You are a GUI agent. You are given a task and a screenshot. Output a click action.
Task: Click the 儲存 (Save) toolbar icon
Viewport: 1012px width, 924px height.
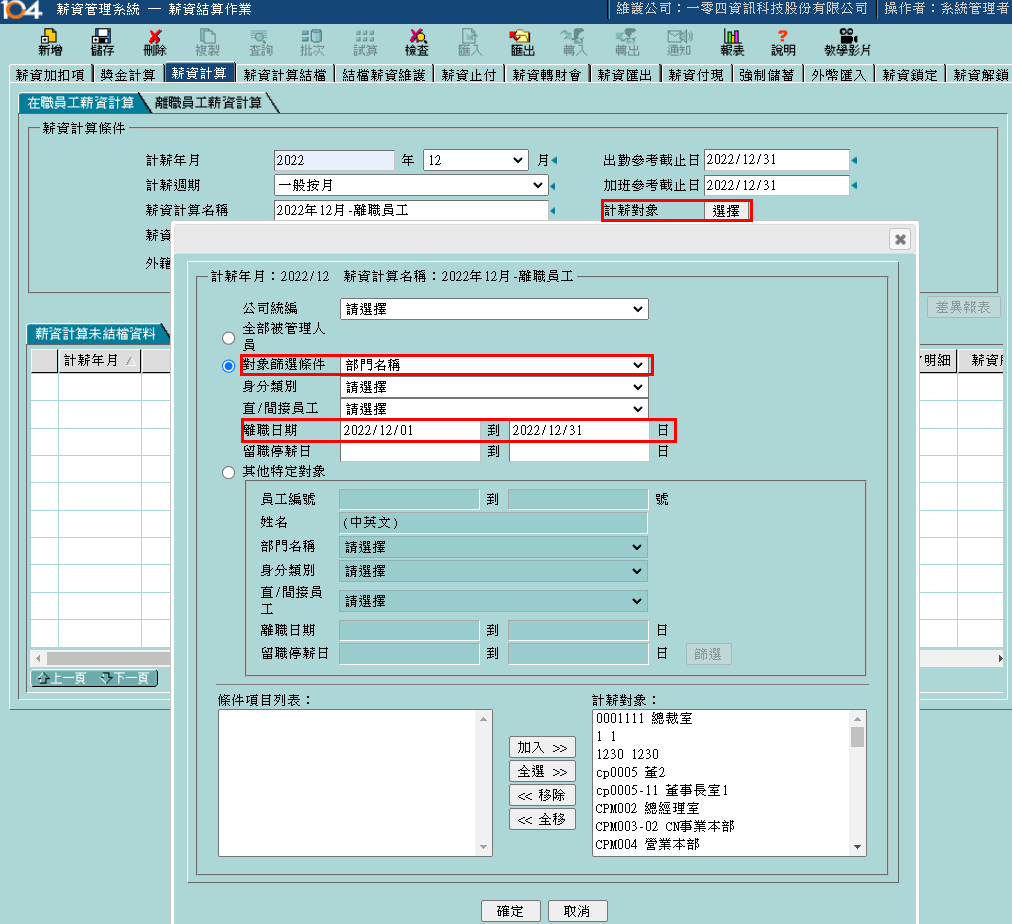point(101,41)
